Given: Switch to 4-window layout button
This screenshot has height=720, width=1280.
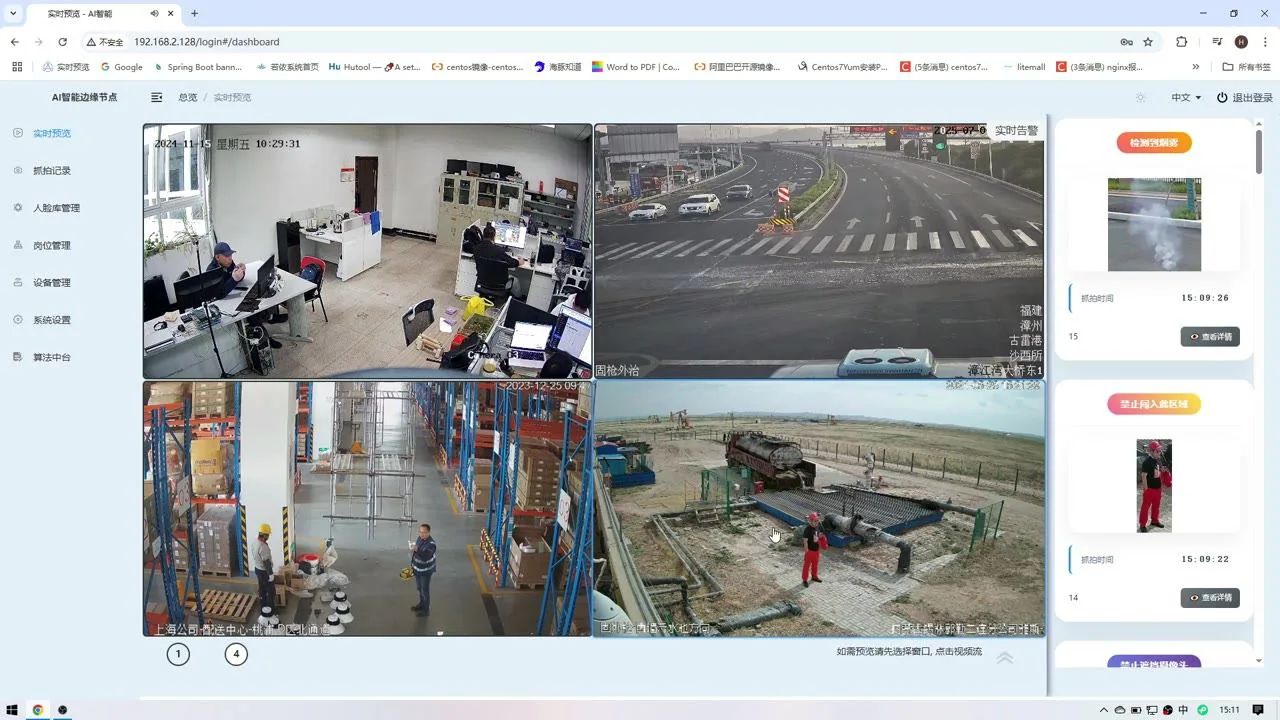Looking at the screenshot, I should coord(236,655).
